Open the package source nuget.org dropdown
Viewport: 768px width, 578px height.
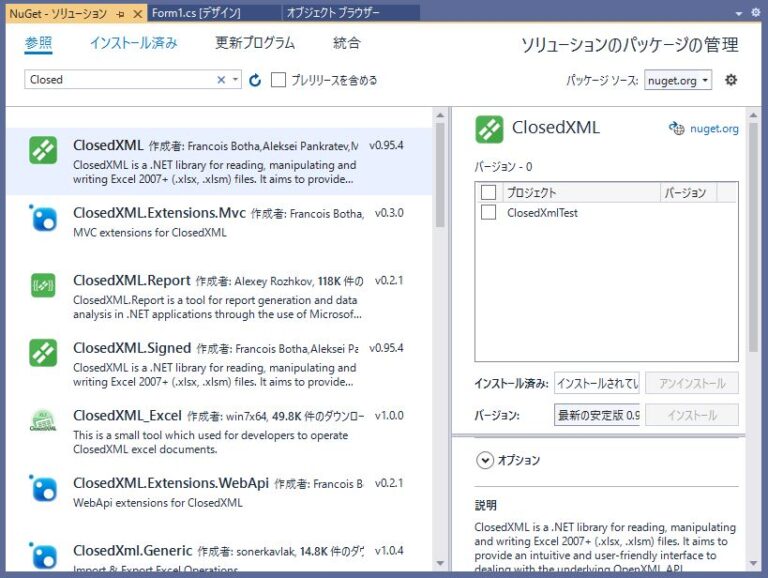(x=677, y=80)
